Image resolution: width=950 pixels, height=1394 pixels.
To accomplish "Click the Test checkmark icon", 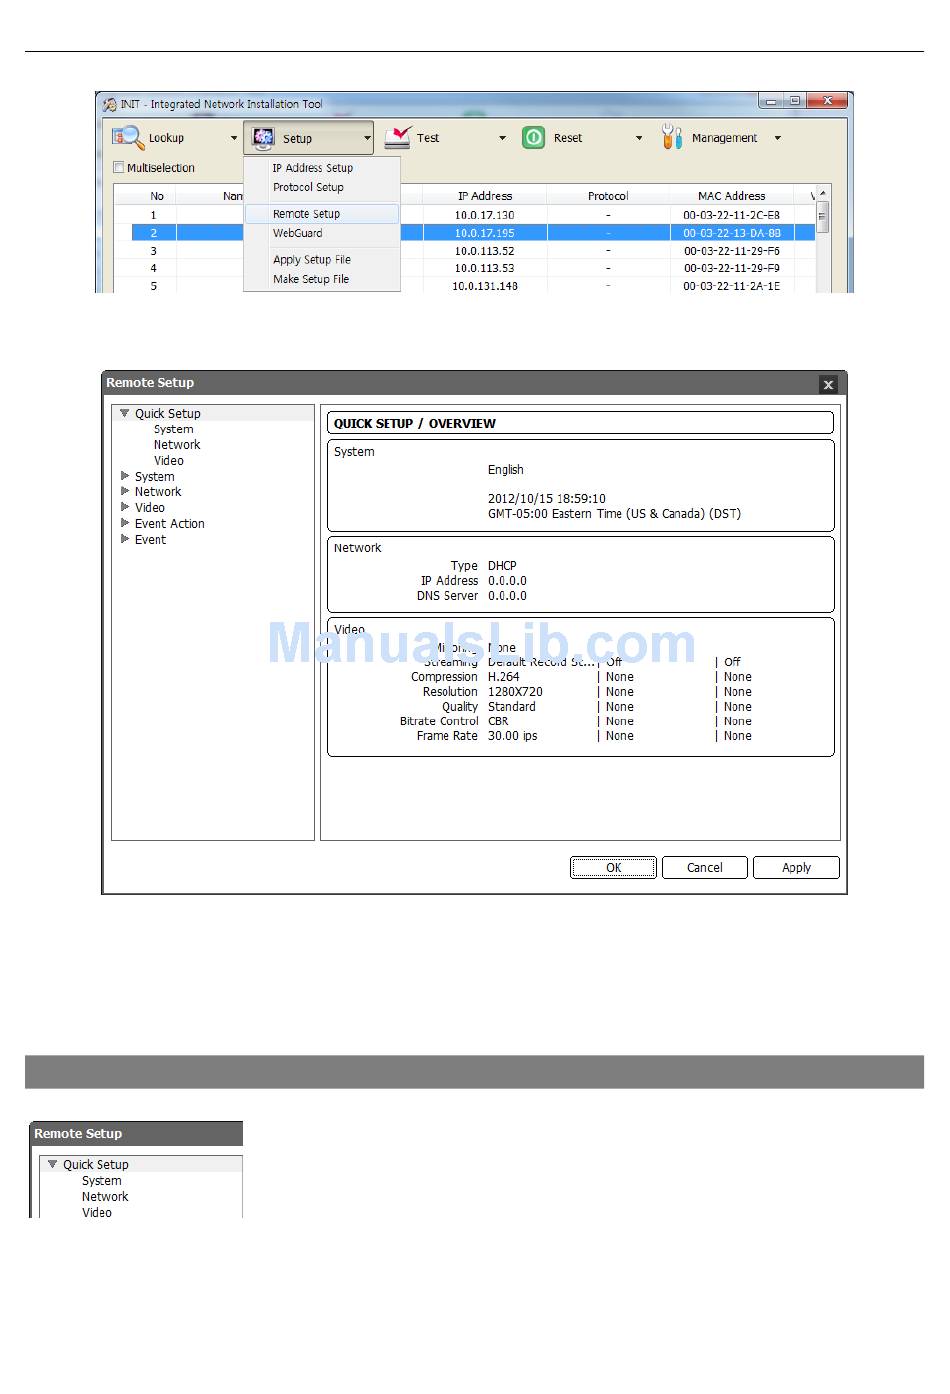I will point(398,138).
